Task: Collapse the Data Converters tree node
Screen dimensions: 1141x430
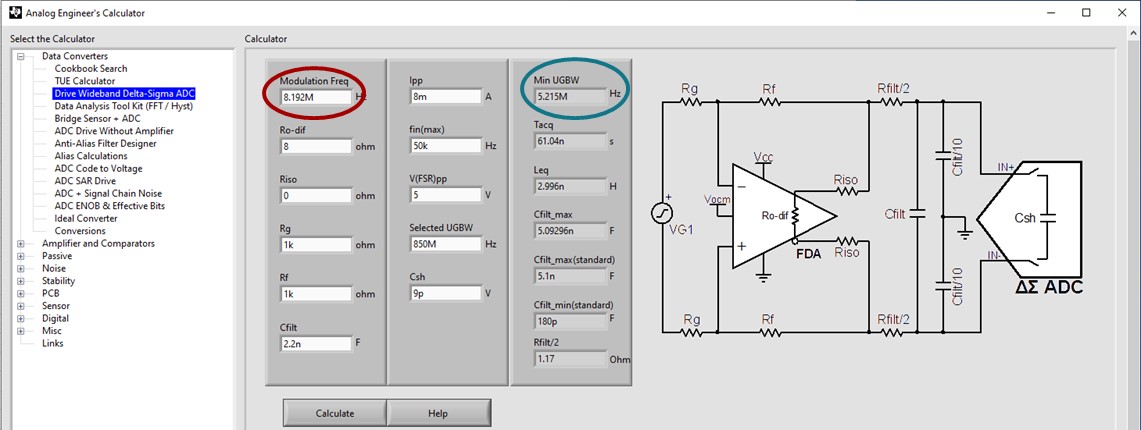Action: [20, 56]
